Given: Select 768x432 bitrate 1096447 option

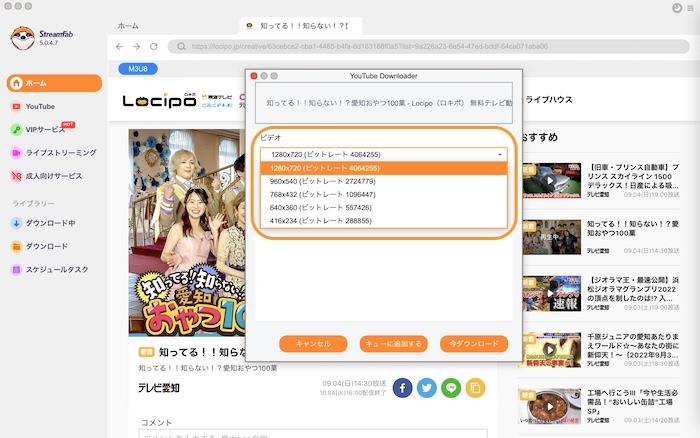Looking at the screenshot, I should click(383, 194).
